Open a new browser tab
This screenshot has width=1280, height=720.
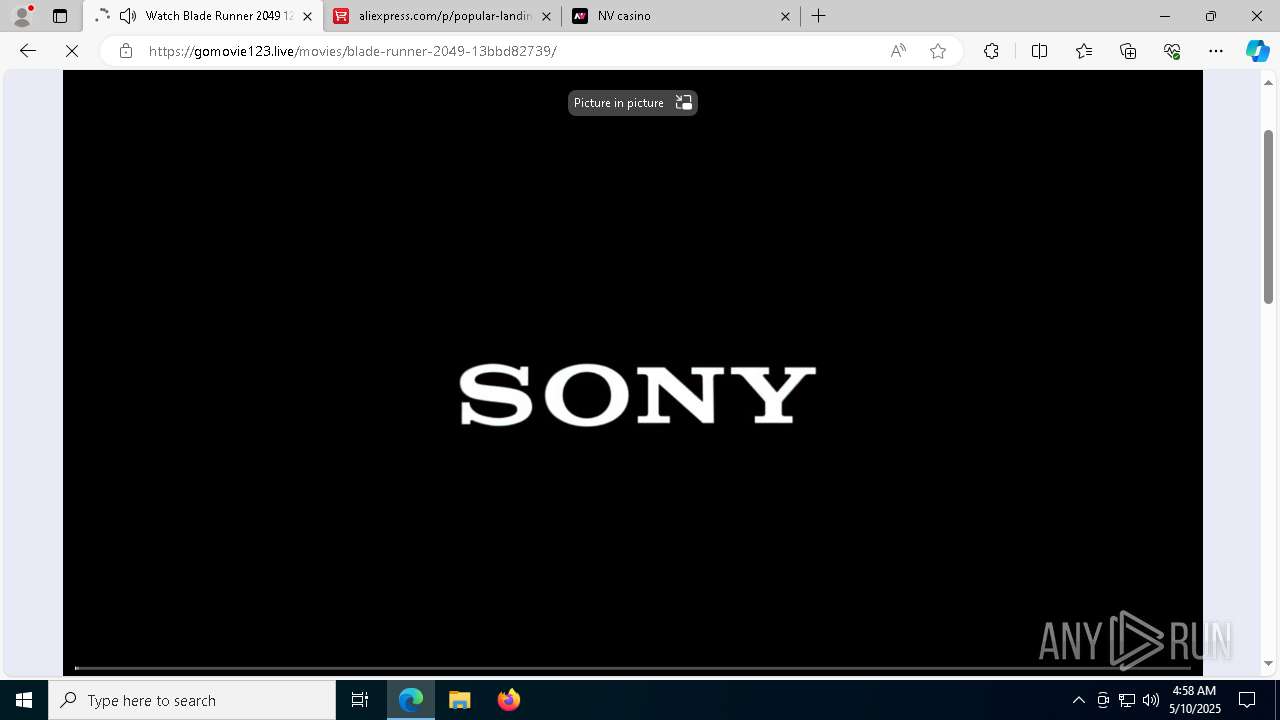819,16
